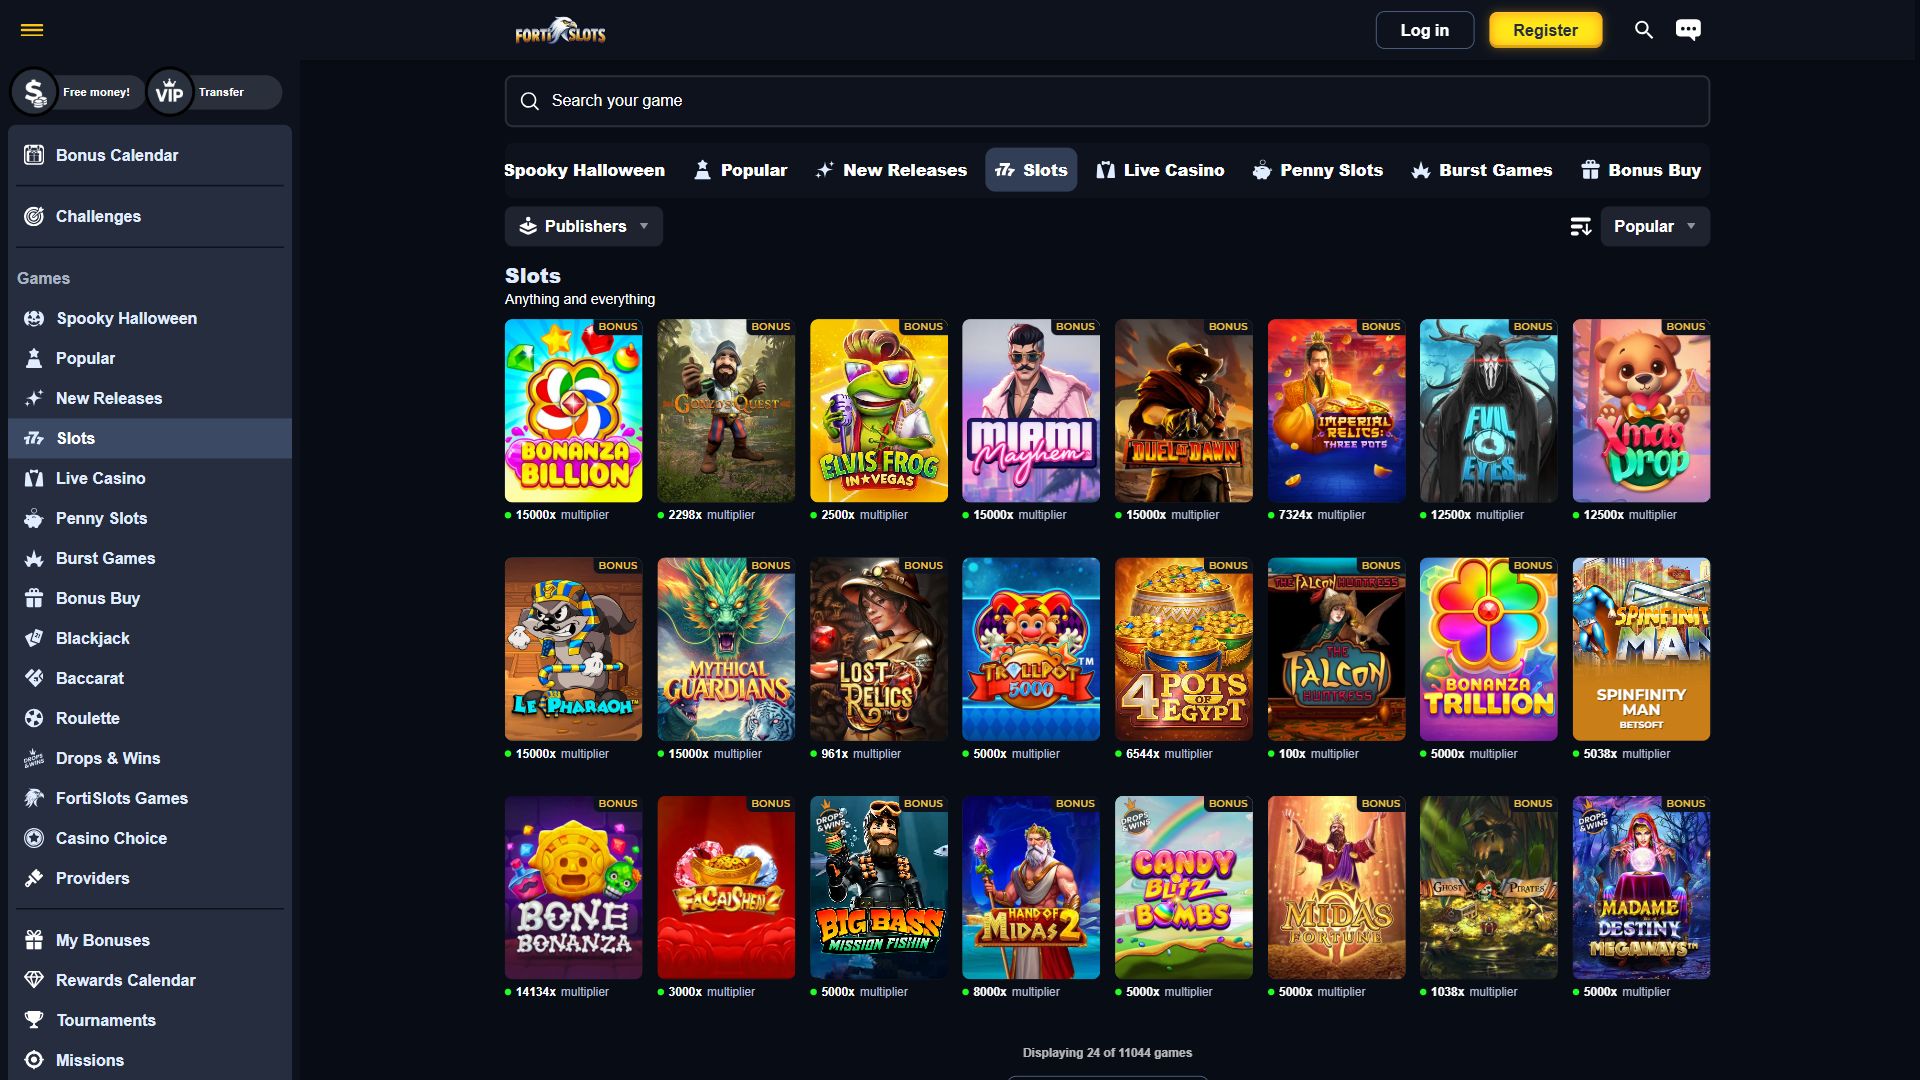
Task: Click the Search your game field
Action: pyautogui.click(x=1107, y=101)
